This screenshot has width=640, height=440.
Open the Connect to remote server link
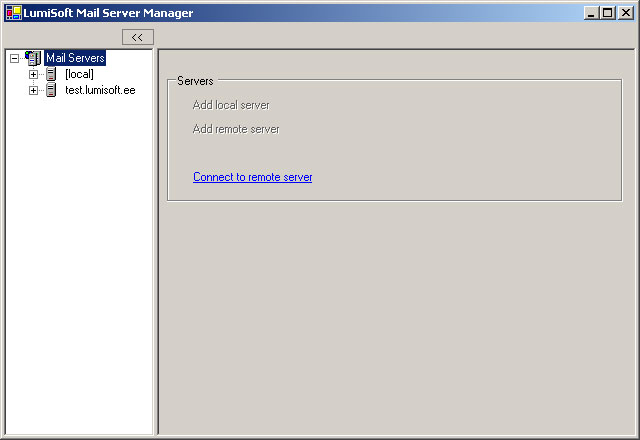(x=252, y=177)
